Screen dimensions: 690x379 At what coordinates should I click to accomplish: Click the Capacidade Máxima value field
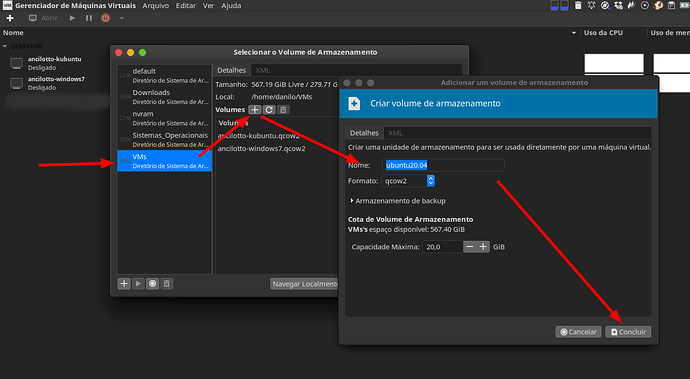point(442,247)
